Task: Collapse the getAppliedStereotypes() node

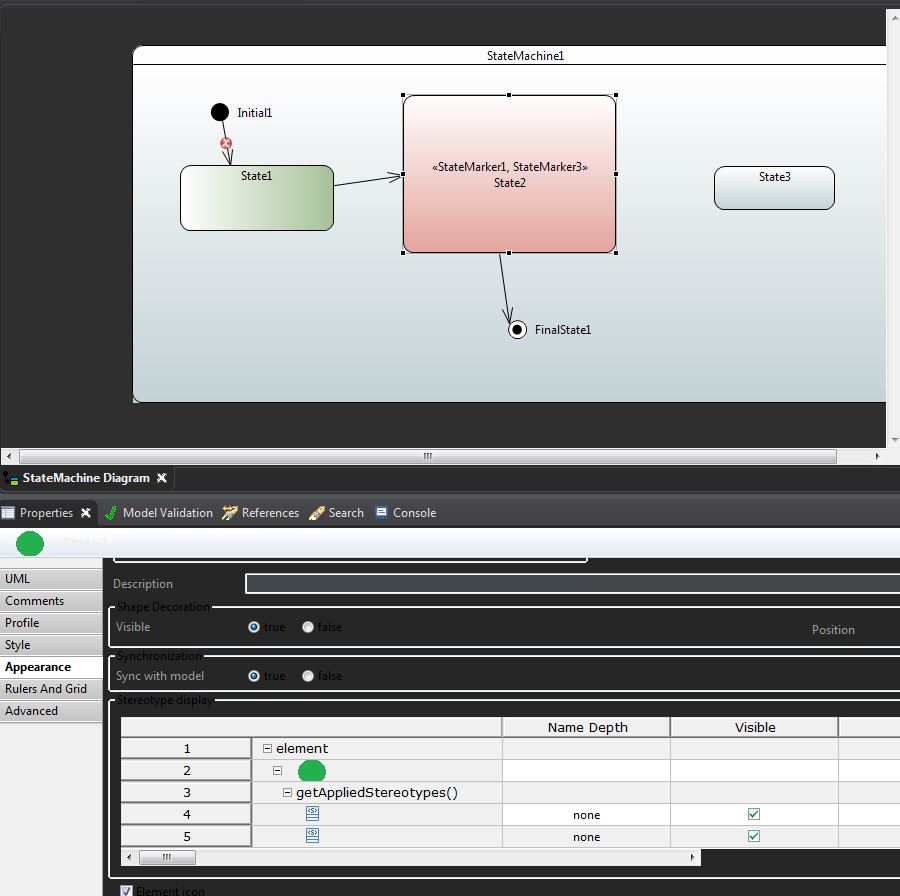Action: pyautogui.click(x=288, y=793)
